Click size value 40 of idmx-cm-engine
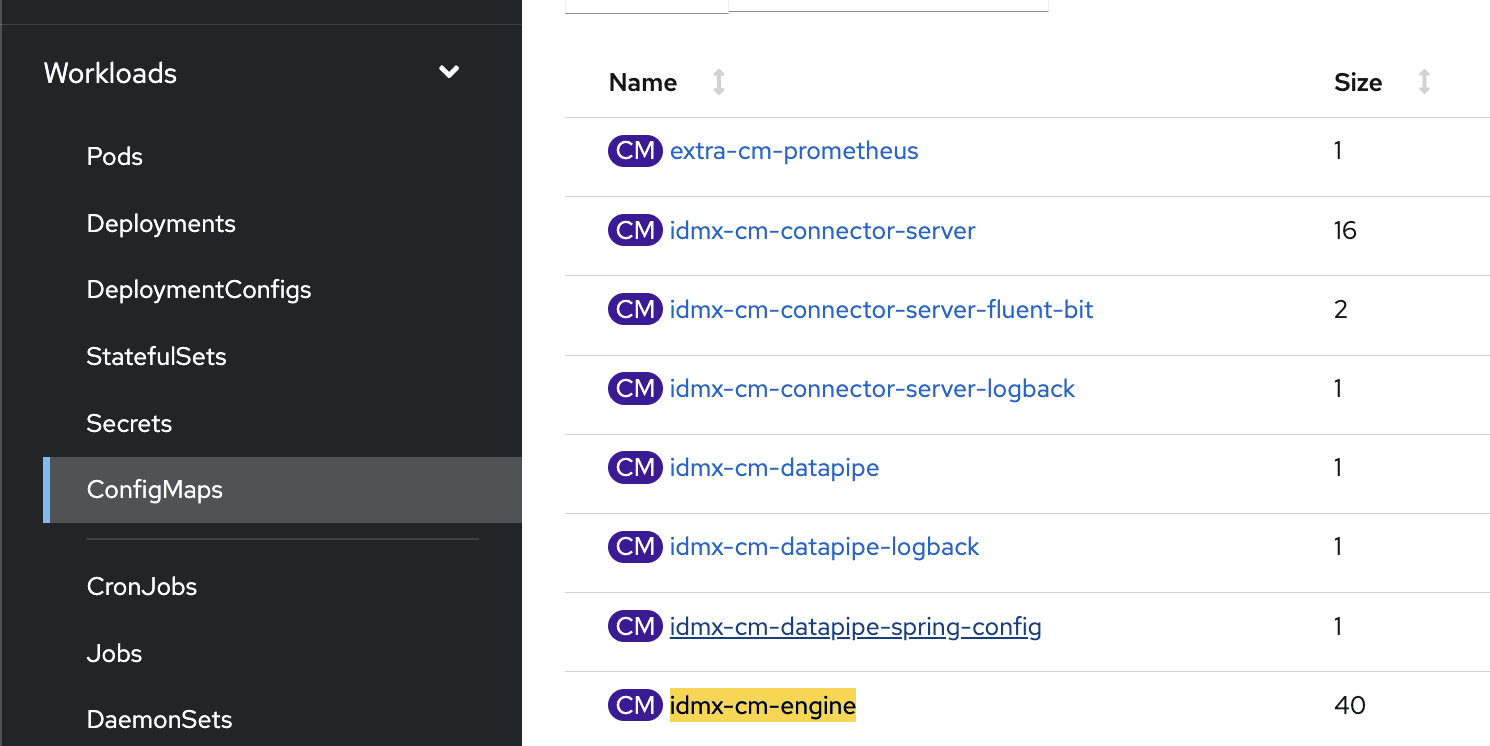 coord(1350,706)
